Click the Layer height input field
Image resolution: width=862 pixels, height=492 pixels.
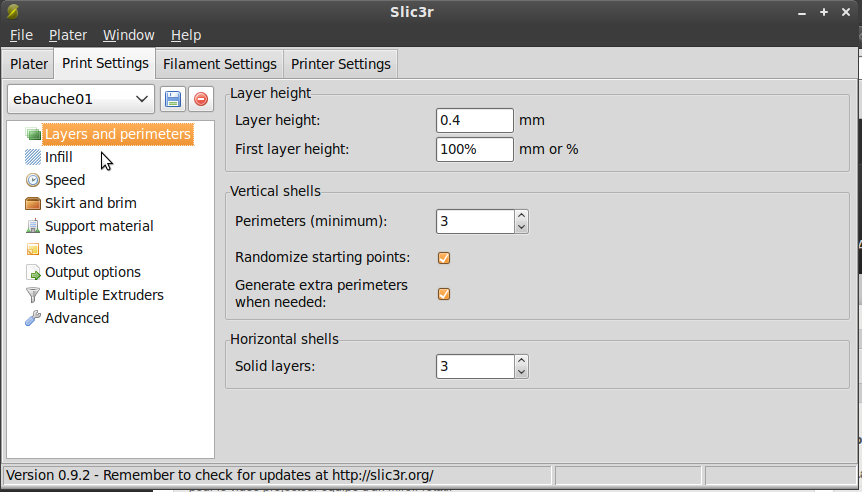pos(475,121)
